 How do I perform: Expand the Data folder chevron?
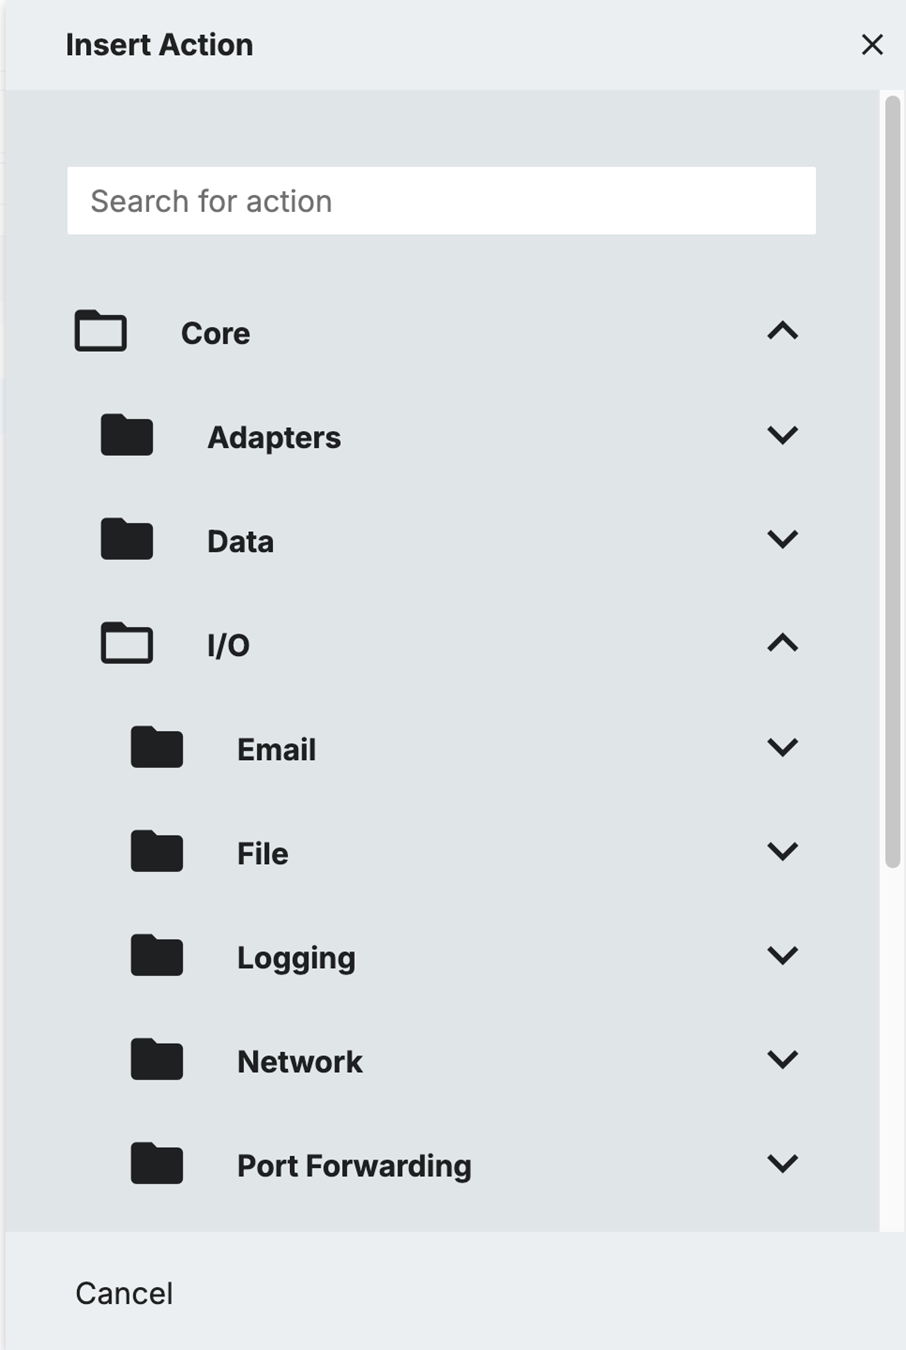click(x=782, y=539)
